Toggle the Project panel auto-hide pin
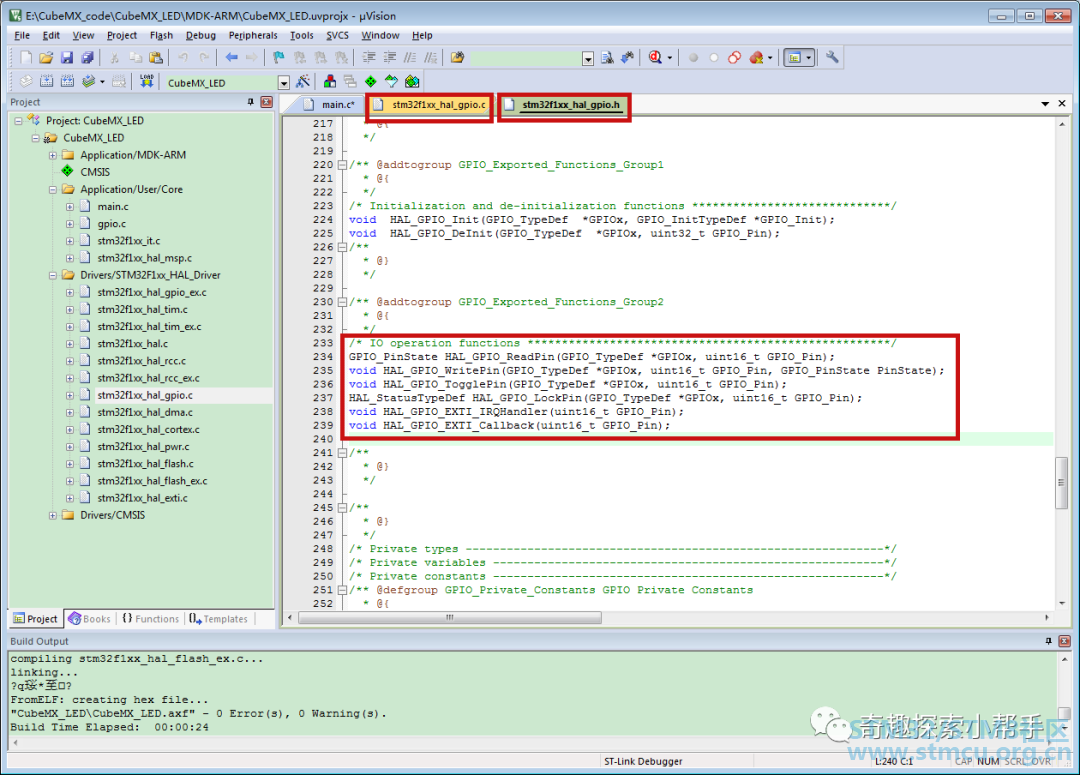Viewport: 1080px width, 775px height. pos(251,102)
